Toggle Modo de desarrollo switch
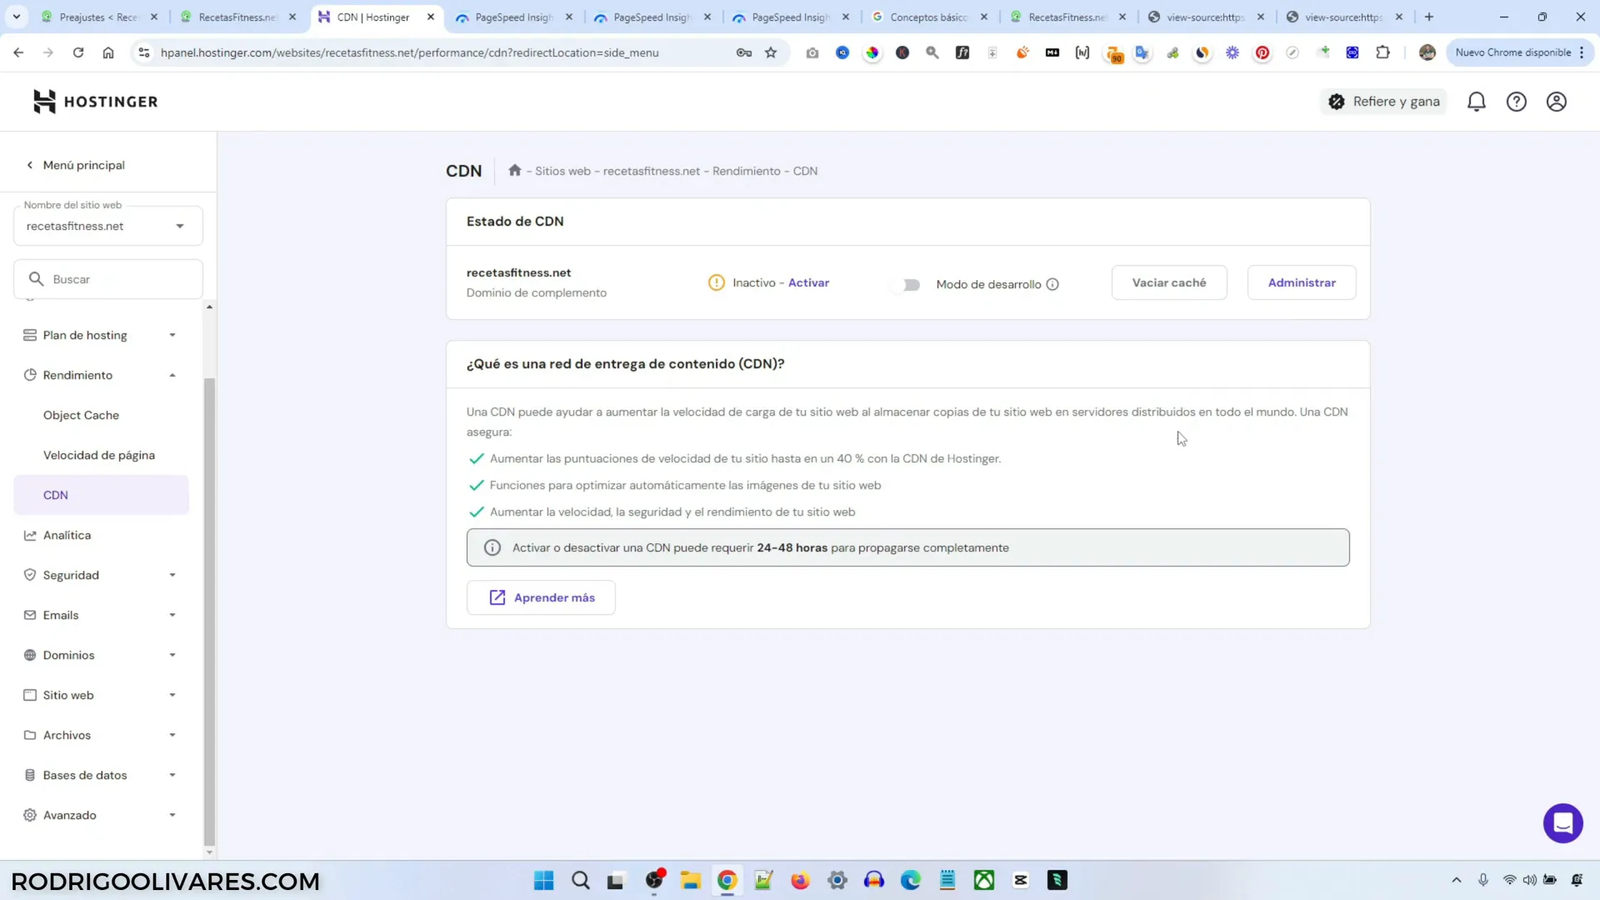This screenshot has height=900, width=1600. tap(907, 284)
